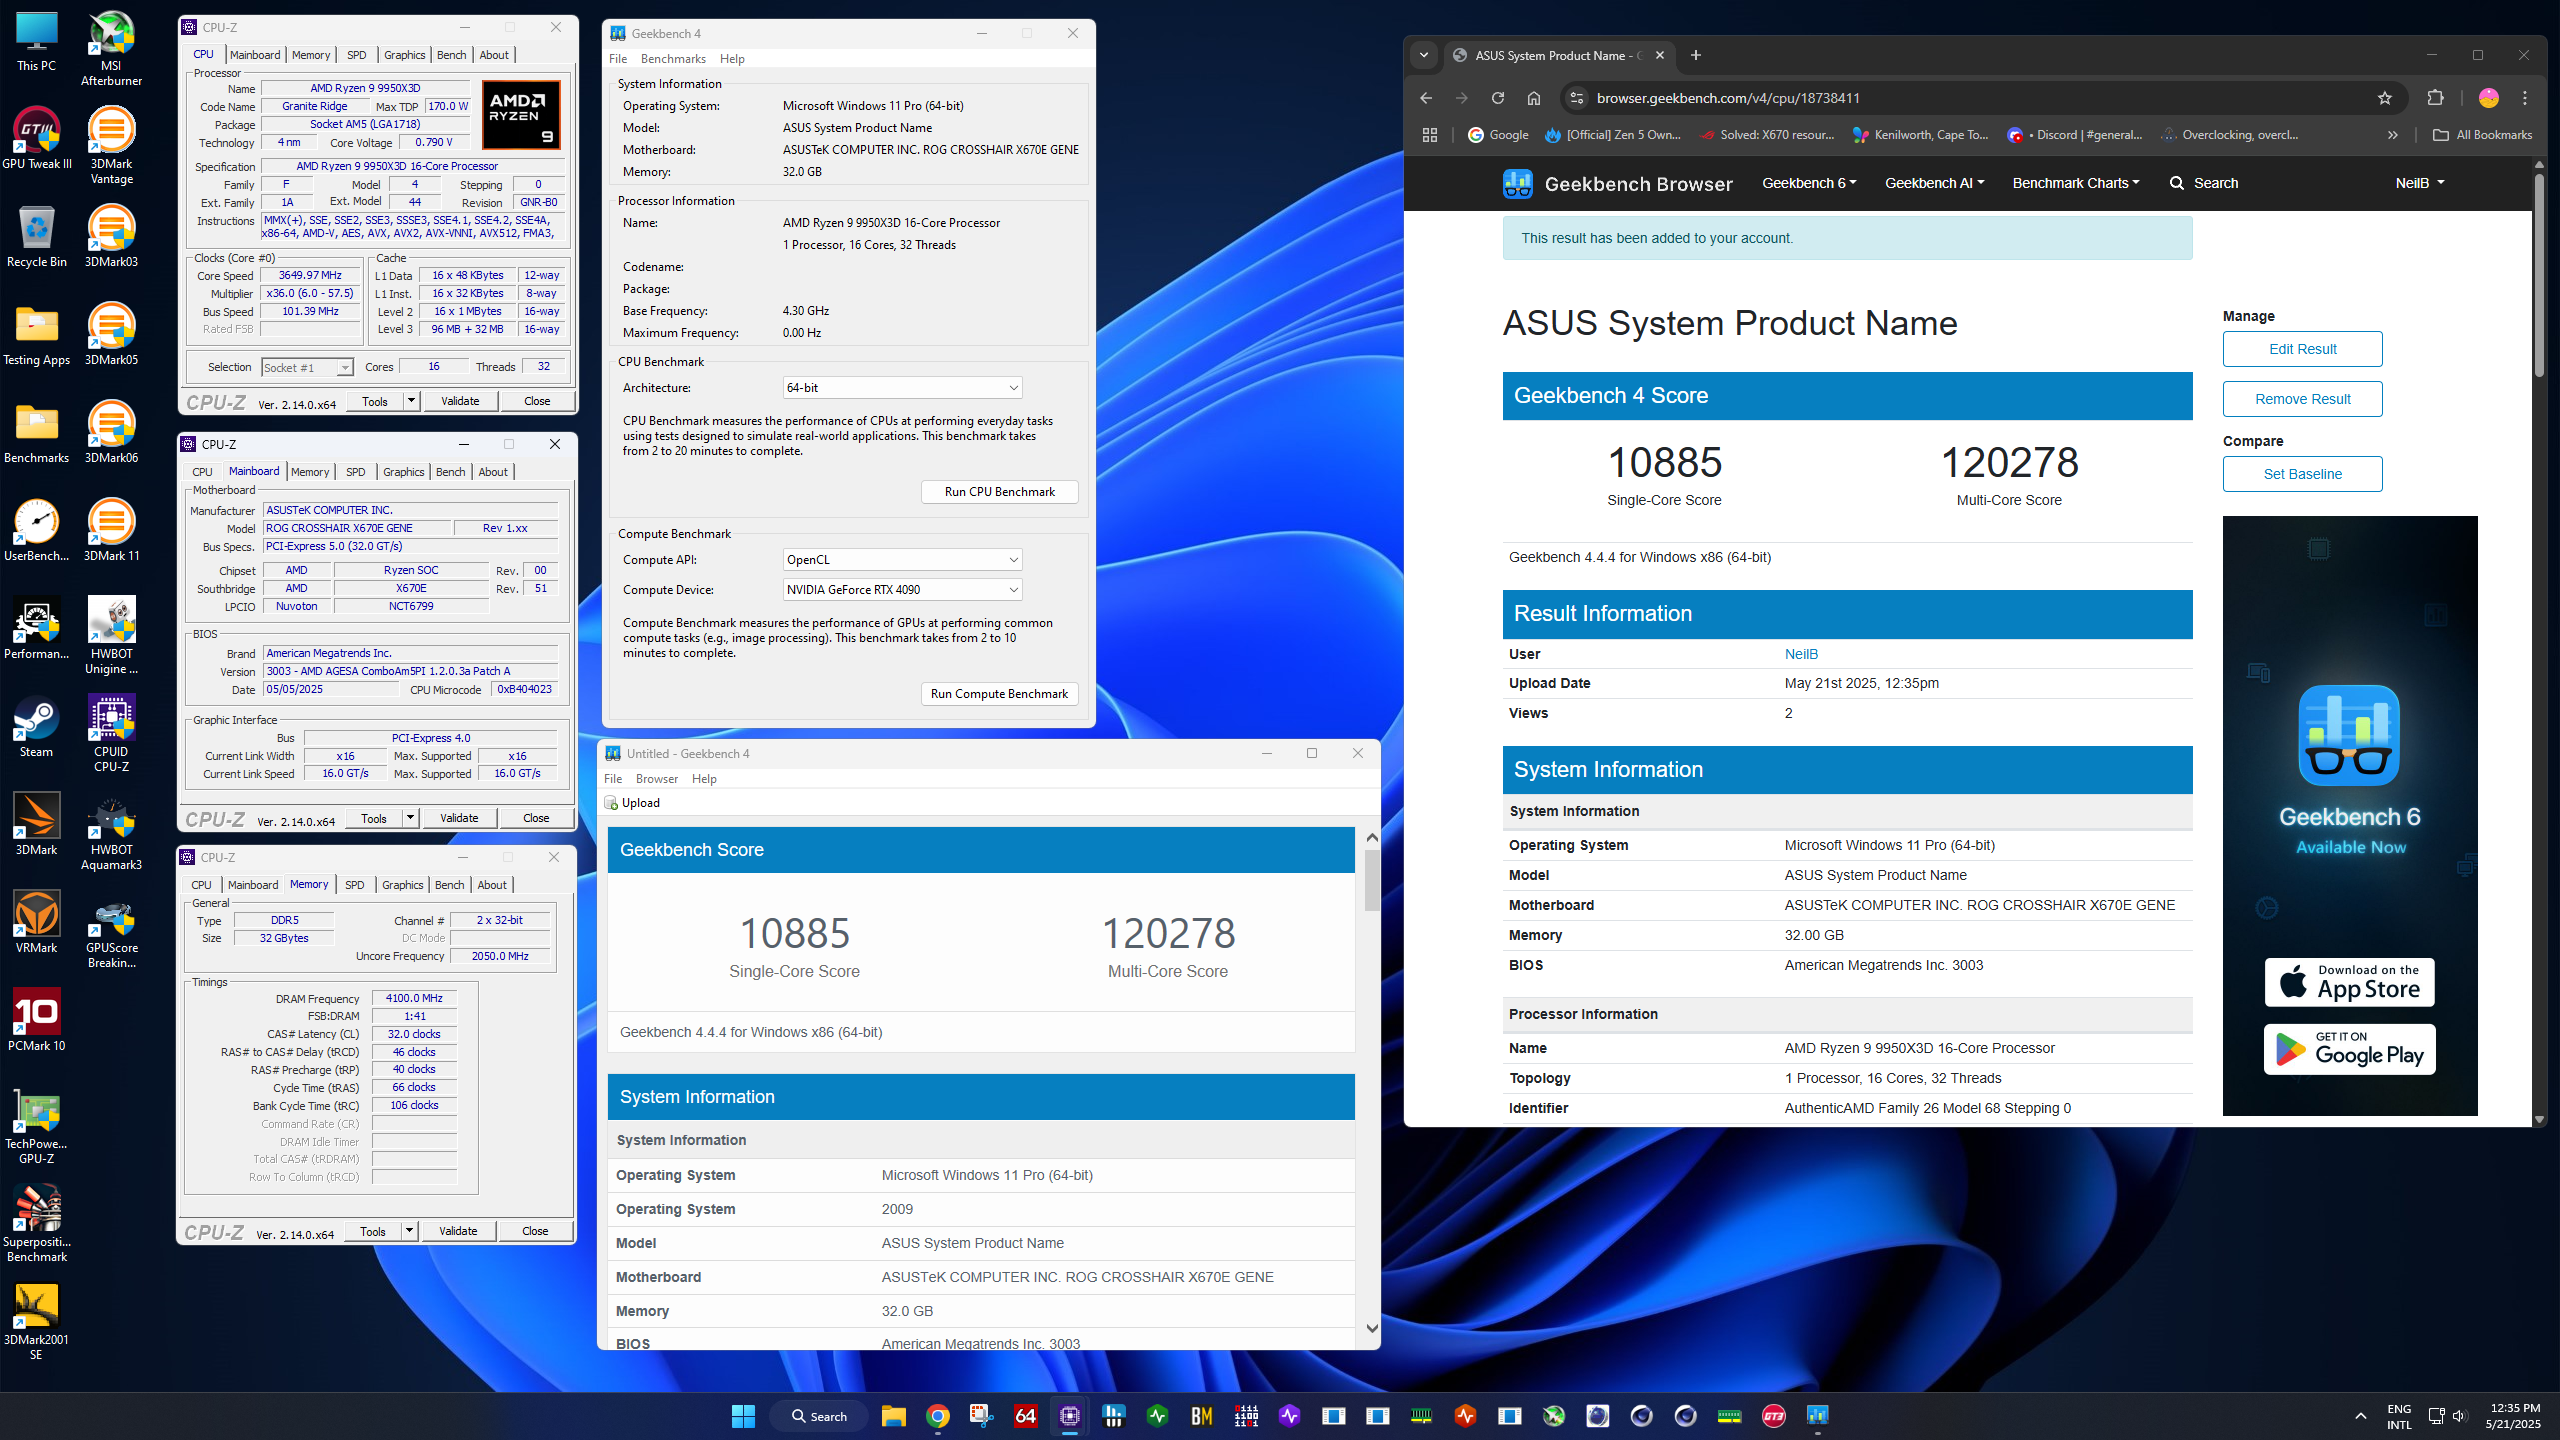The height and width of the screenshot is (1440, 2560).
Task: Open the NeilB account dropdown
Action: 2420,183
